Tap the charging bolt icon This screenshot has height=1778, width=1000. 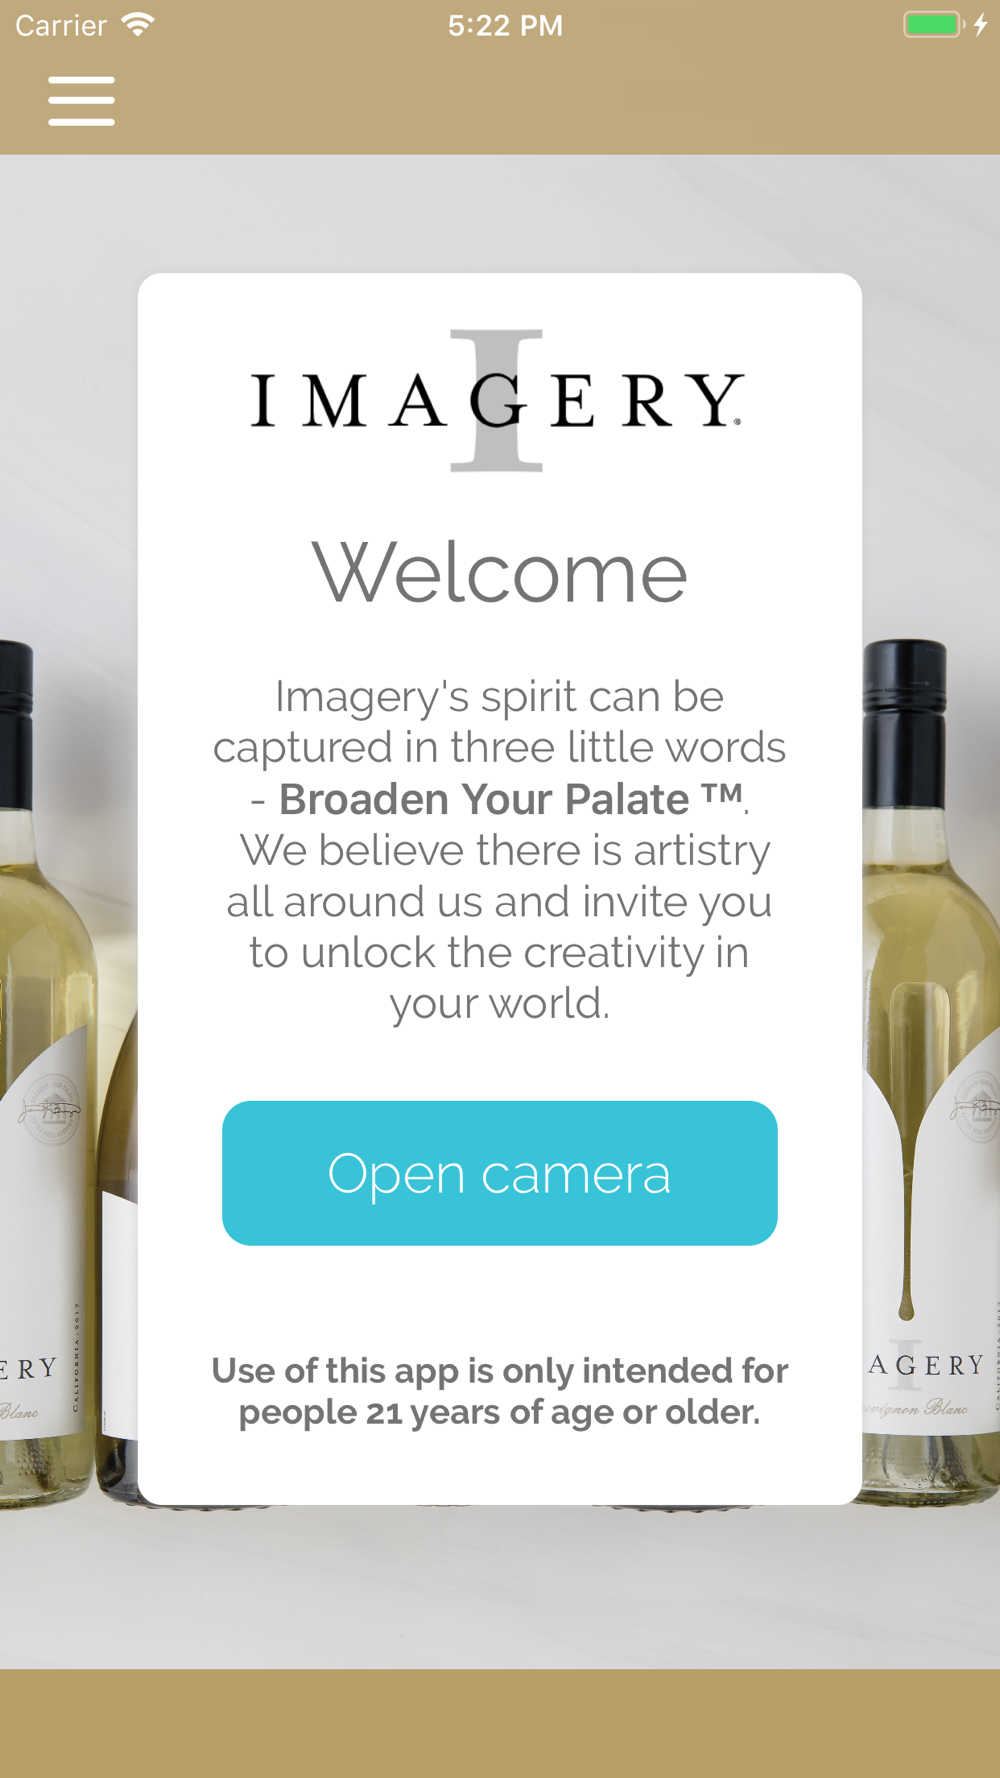pos(981,24)
